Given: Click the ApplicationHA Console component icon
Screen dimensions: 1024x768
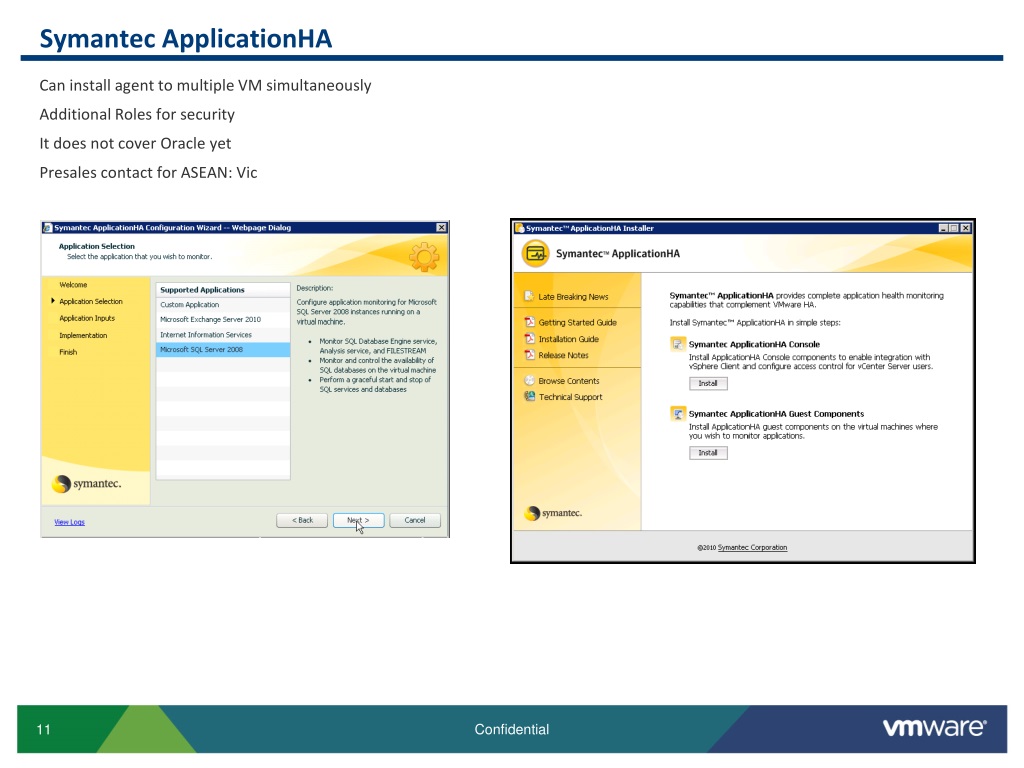Looking at the screenshot, I should tap(678, 344).
